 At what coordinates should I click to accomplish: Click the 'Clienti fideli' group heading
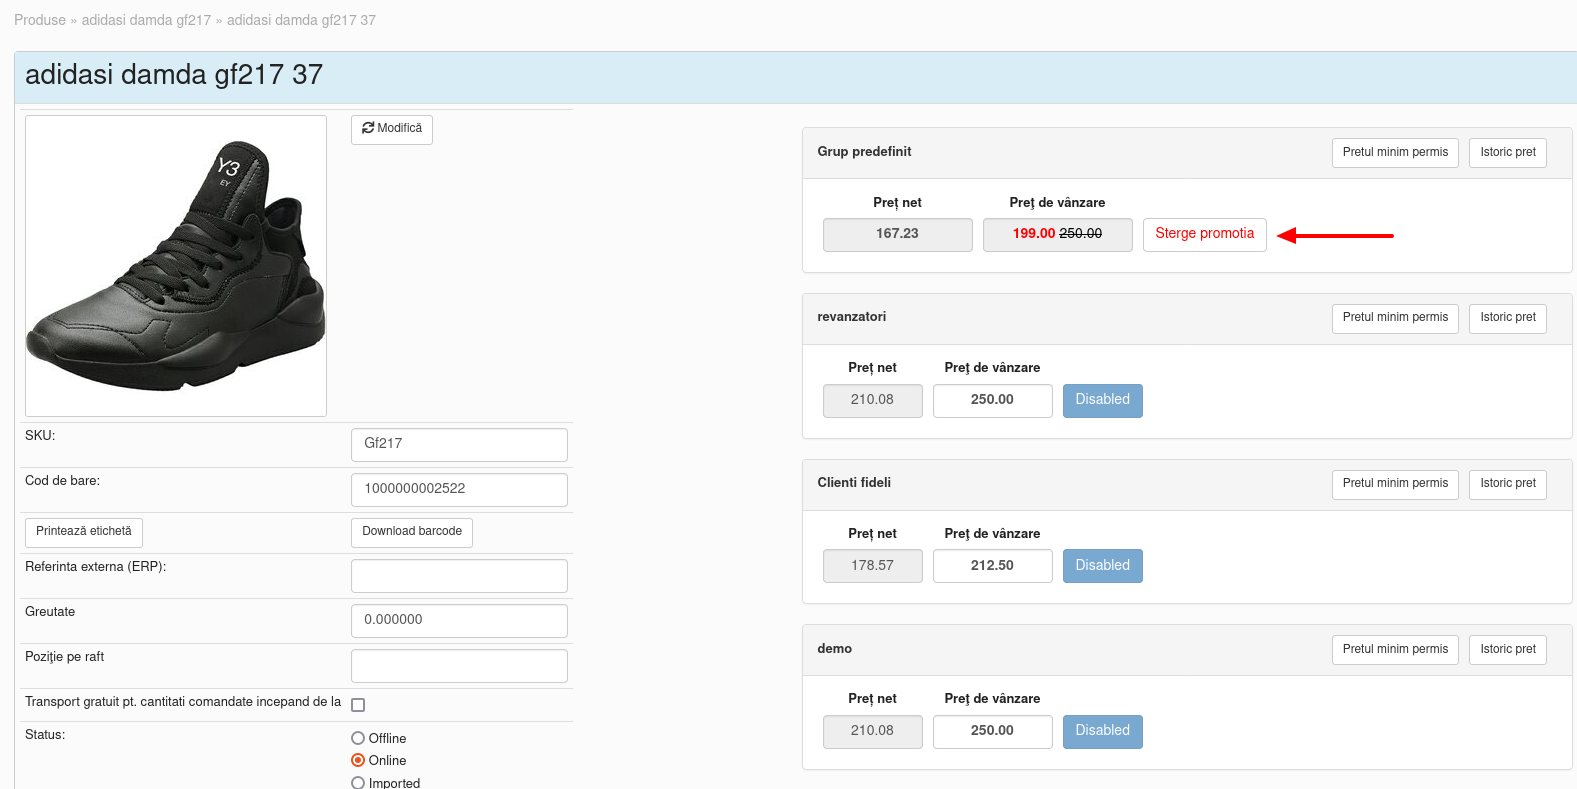[853, 483]
